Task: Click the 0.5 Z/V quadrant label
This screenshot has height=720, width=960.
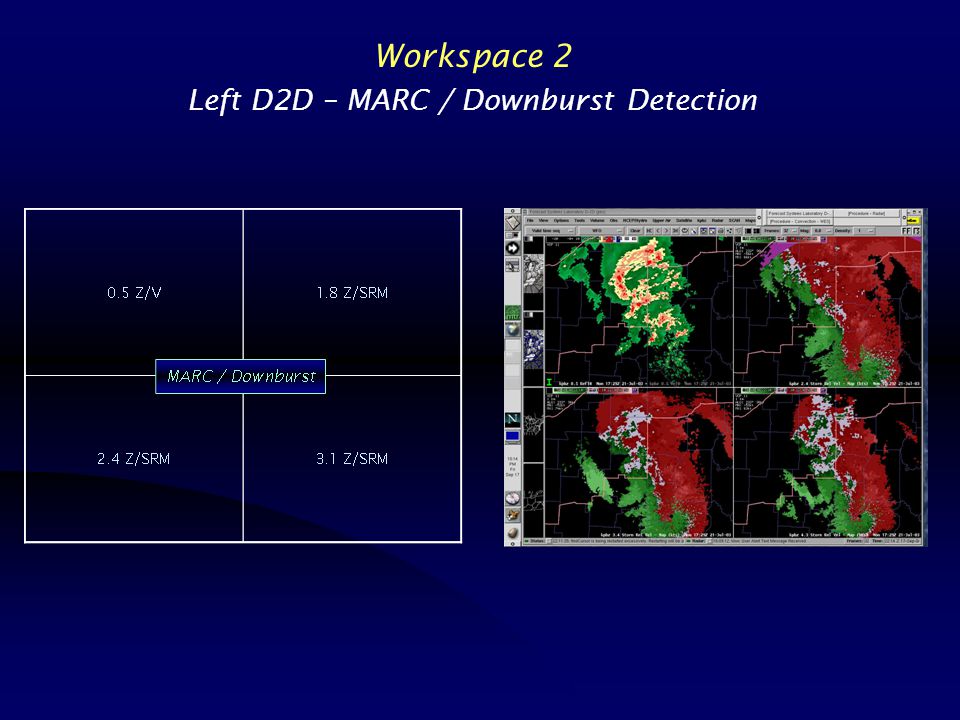Action: [x=134, y=293]
